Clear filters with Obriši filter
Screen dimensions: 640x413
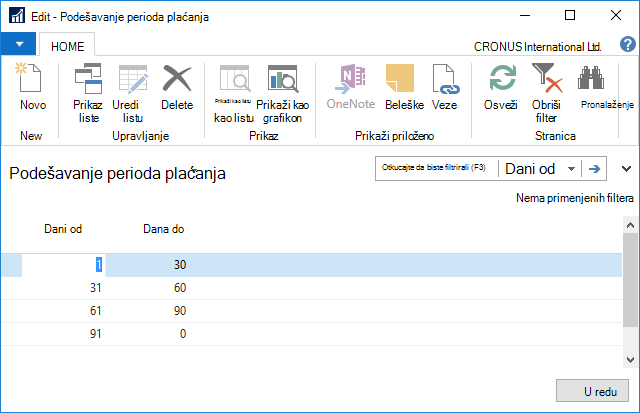point(547,78)
